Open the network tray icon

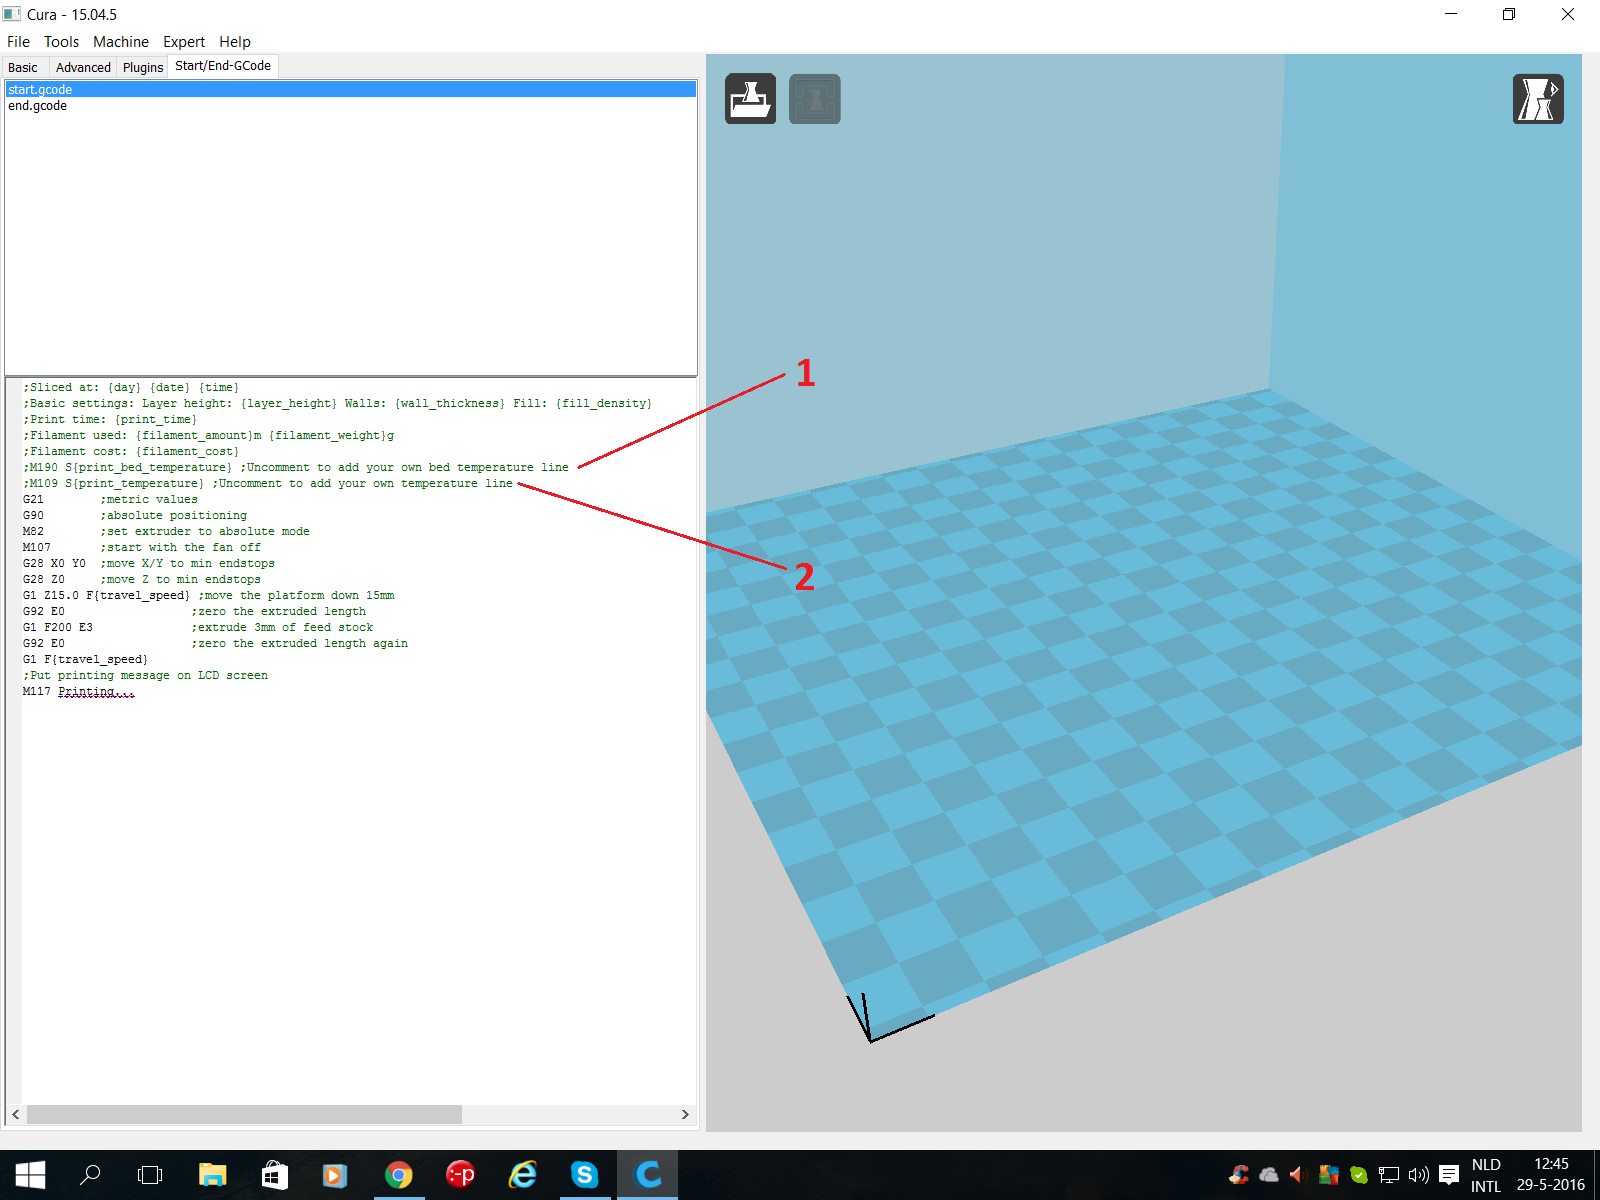pos(1388,1175)
